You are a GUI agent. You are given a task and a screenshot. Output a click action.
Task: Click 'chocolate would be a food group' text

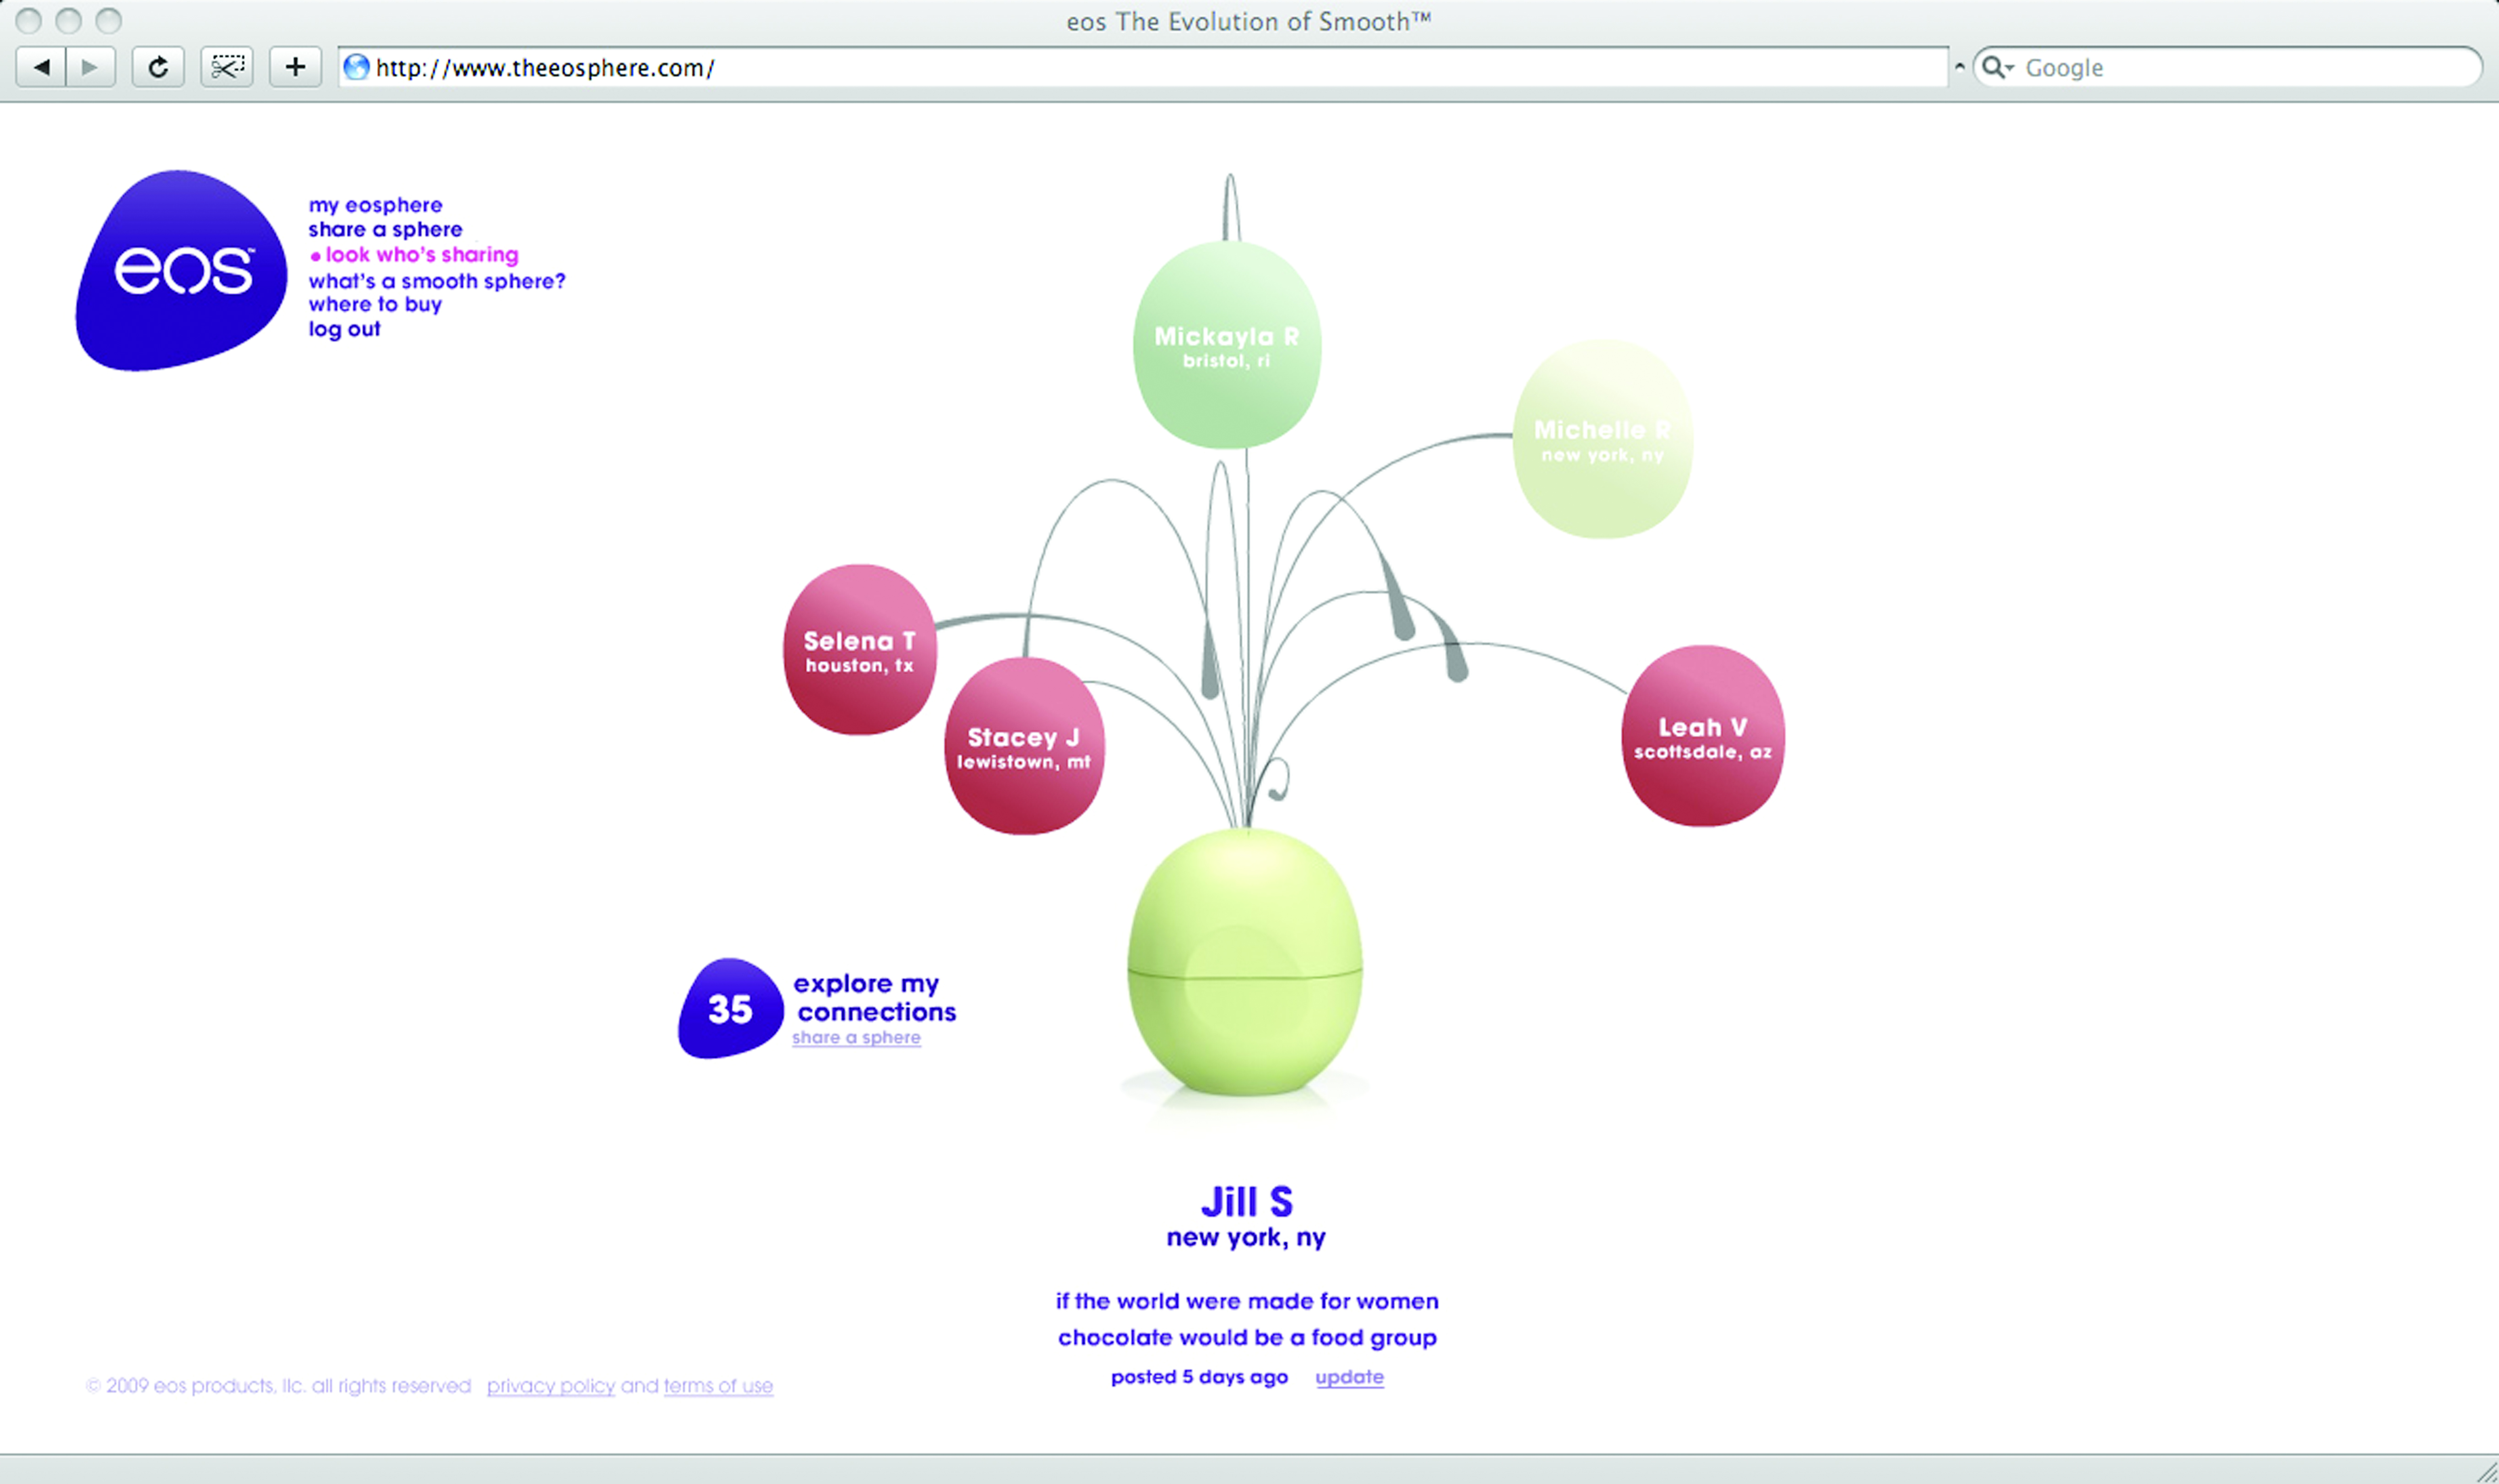coord(1247,1338)
